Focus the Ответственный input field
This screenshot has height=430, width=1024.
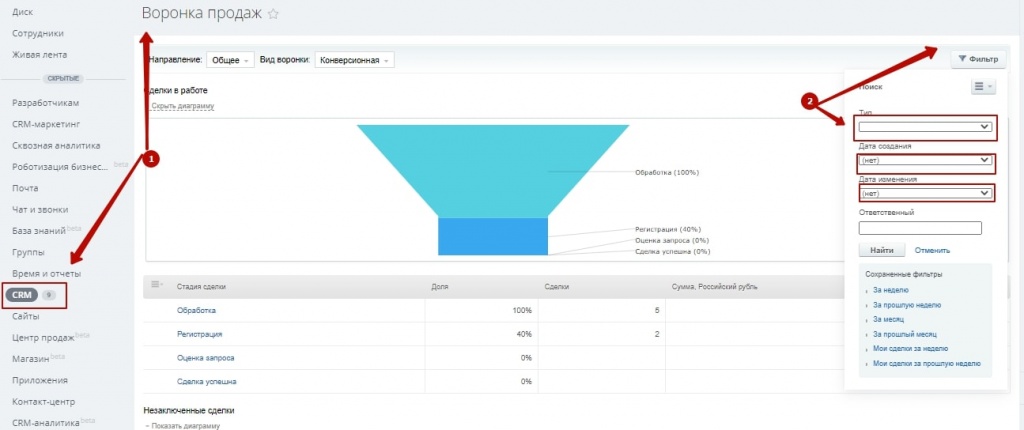919,228
